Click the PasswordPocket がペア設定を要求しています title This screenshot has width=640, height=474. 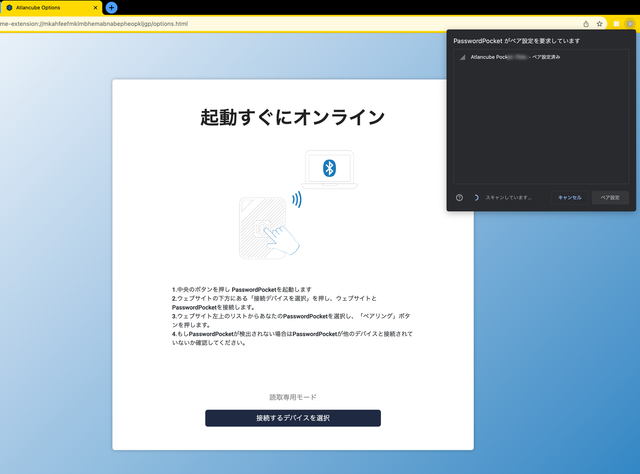pyautogui.click(x=516, y=41)
